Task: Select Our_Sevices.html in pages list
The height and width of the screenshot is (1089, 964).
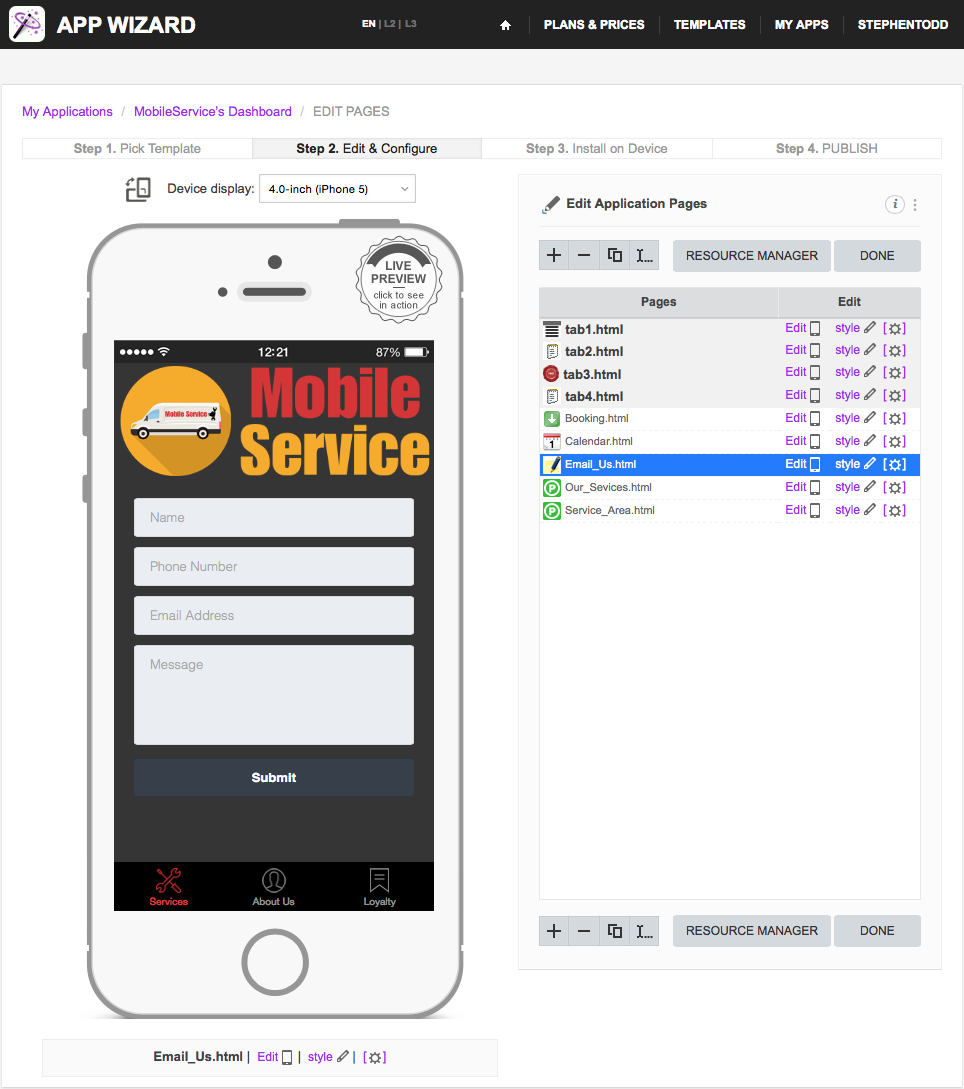Action: click(x=608, y=487)
